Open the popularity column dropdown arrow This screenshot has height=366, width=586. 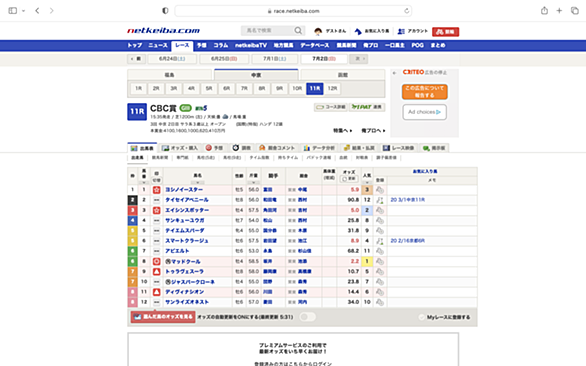367,182
